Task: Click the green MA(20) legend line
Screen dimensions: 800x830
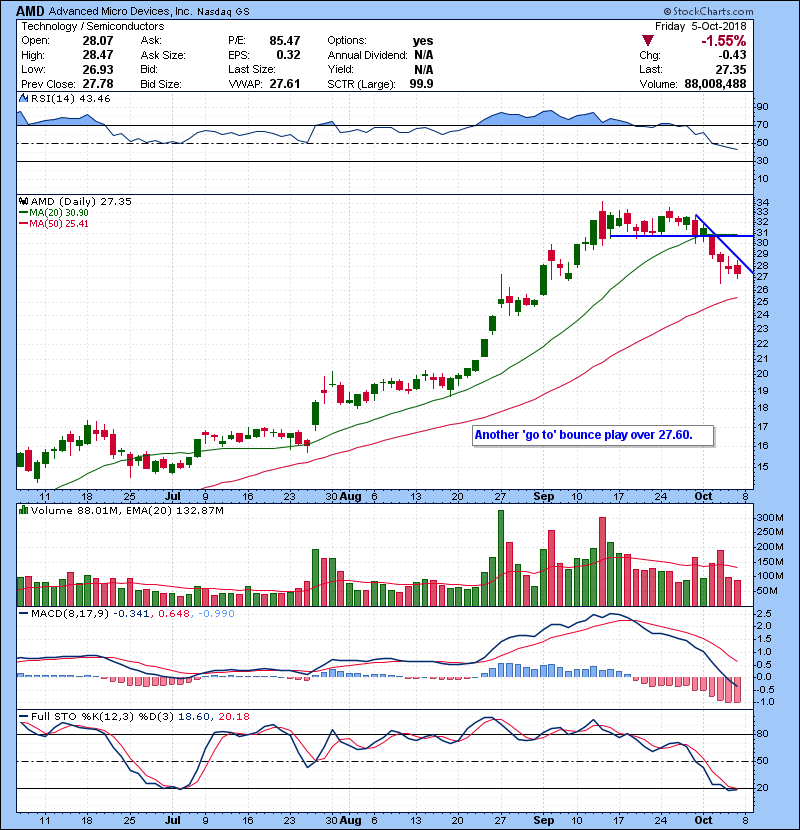Action: pos(23,213)
